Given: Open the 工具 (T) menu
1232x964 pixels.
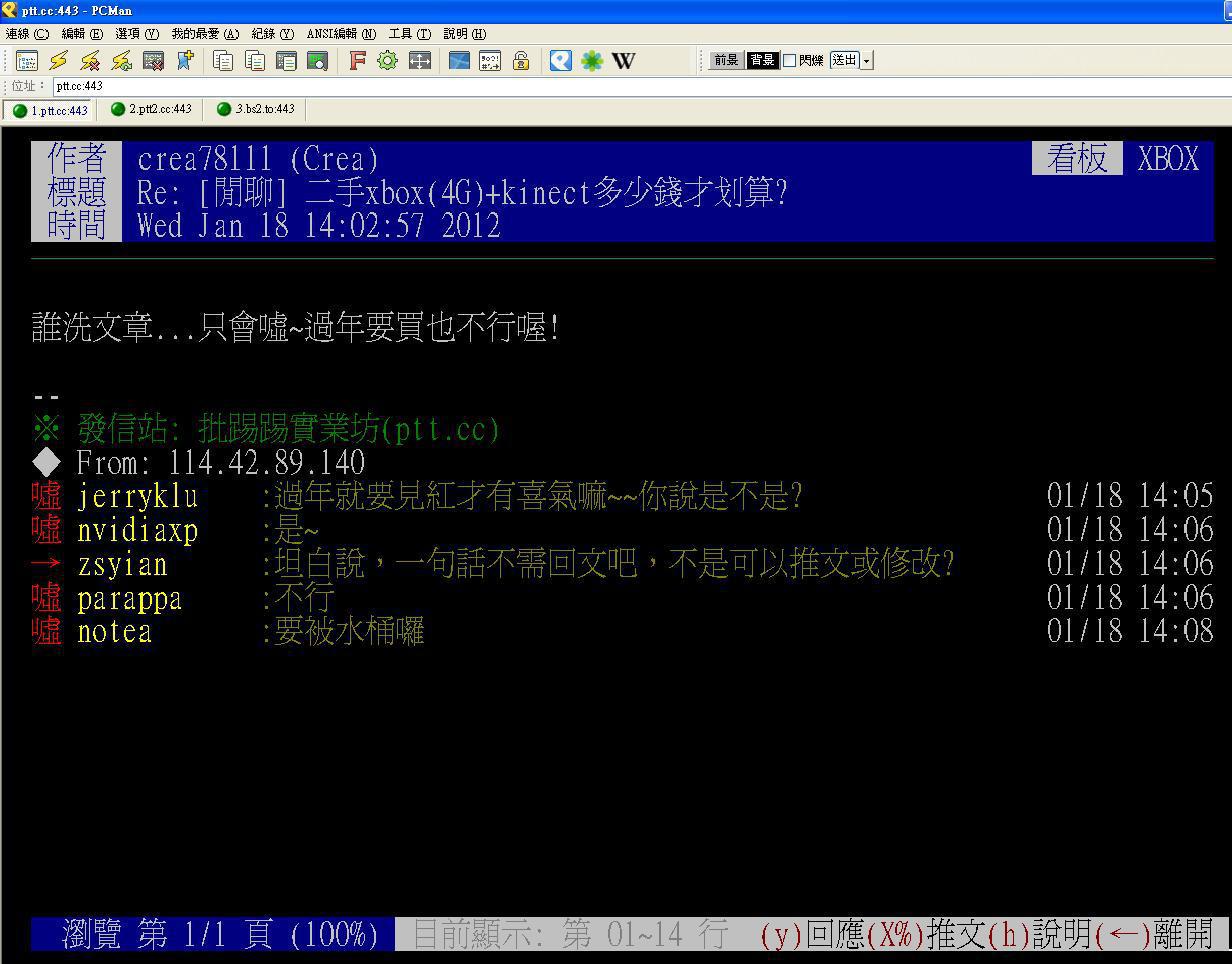Looking at the screenshot, I should (x=409, y=34).
